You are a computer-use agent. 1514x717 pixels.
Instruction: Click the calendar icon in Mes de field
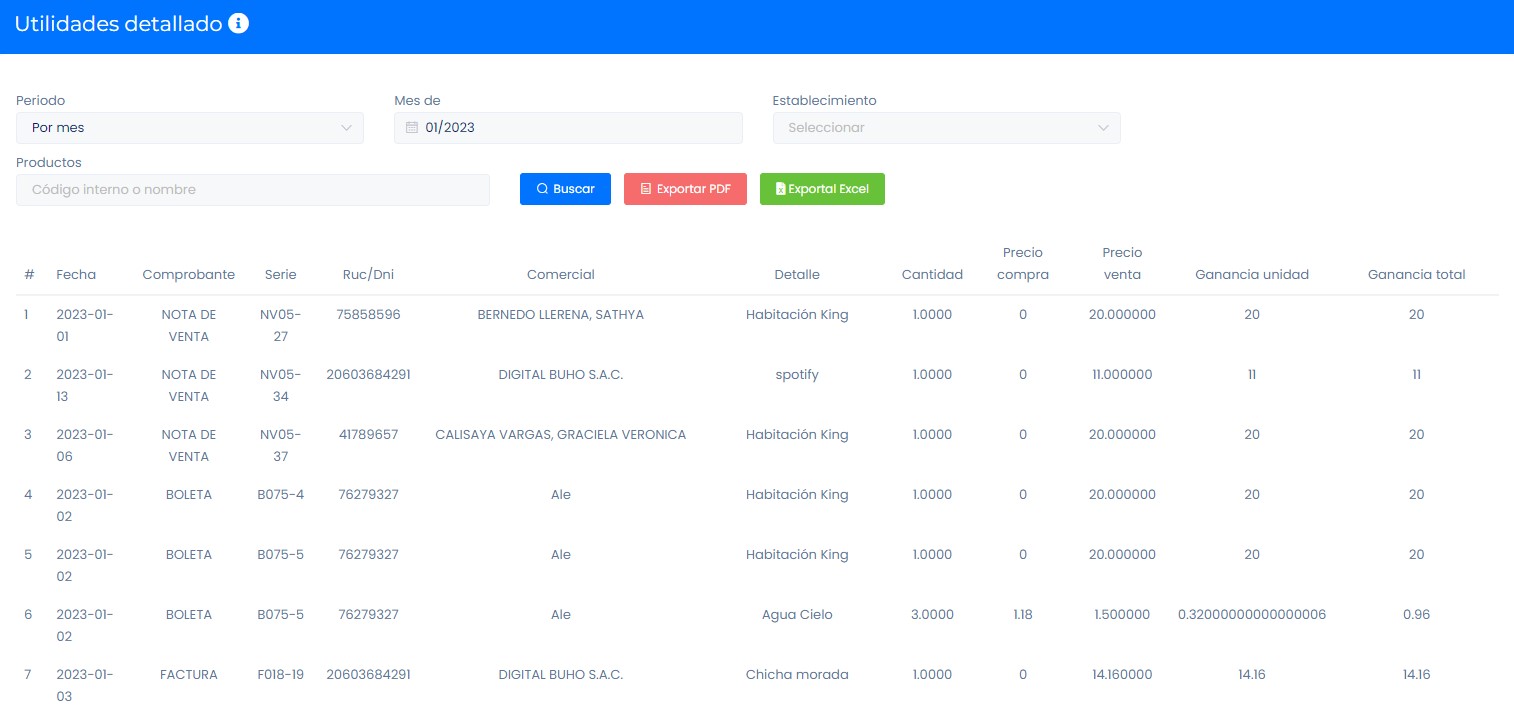(x=411, y=128)
